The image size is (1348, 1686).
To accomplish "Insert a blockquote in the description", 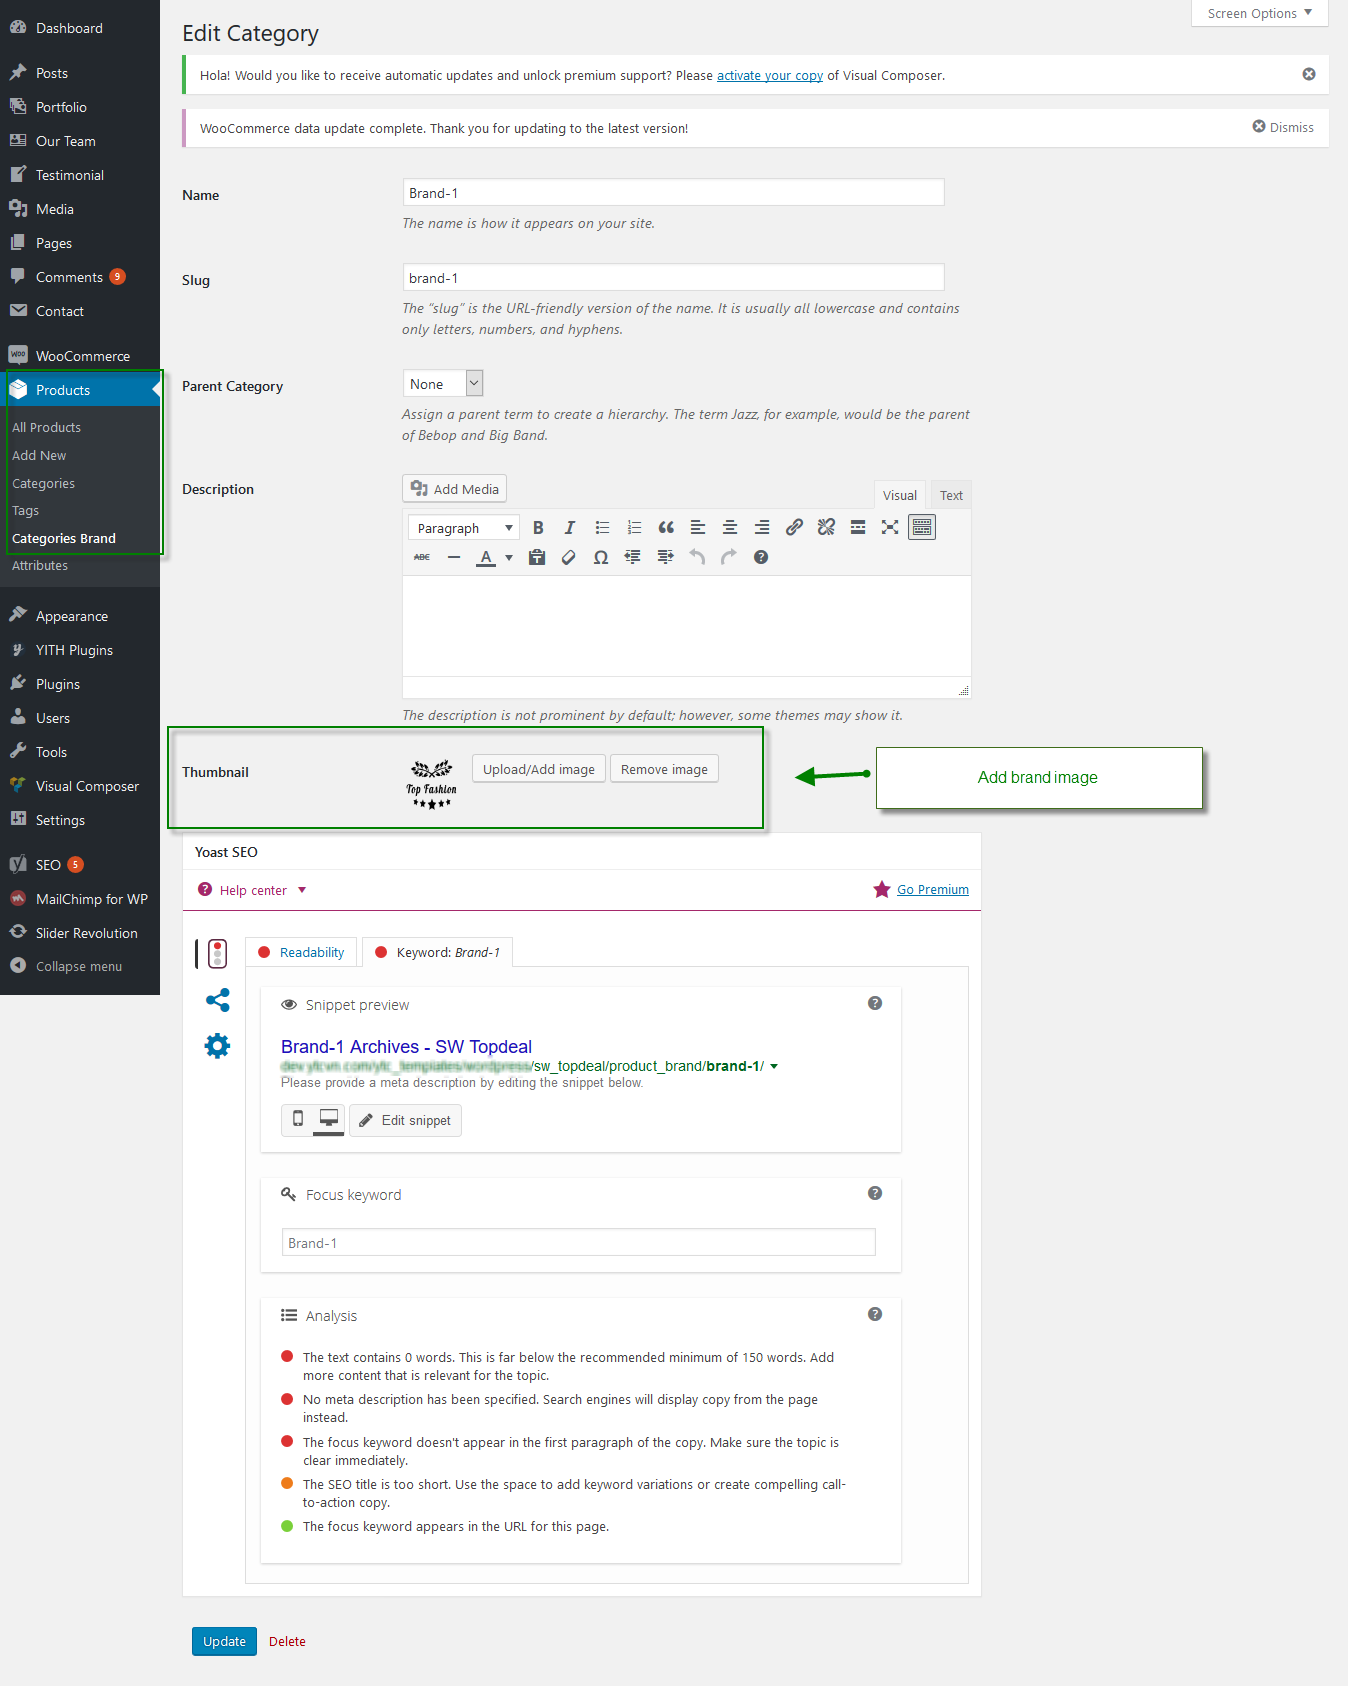I will click(666, 528).
